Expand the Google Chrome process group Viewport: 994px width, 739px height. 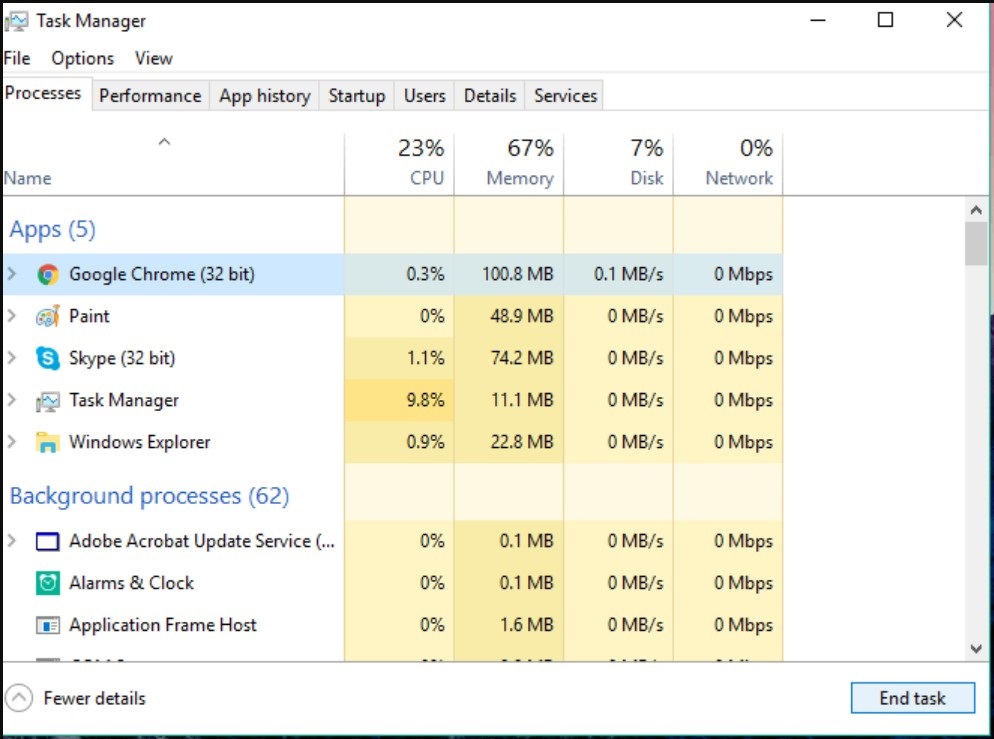pos(11,274)
